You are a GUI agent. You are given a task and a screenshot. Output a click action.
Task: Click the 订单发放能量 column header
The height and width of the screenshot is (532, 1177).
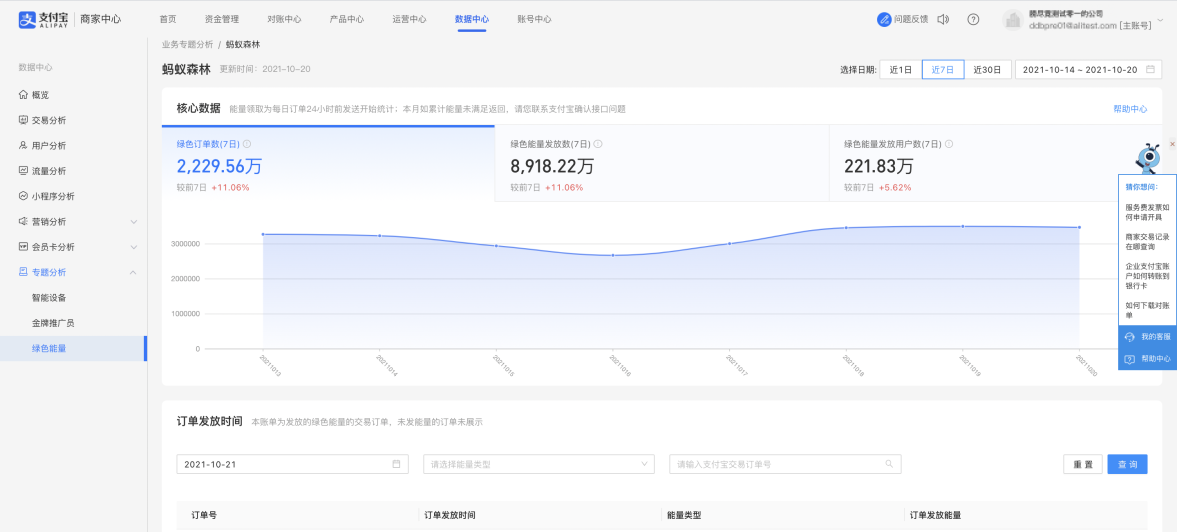point(935,515)
